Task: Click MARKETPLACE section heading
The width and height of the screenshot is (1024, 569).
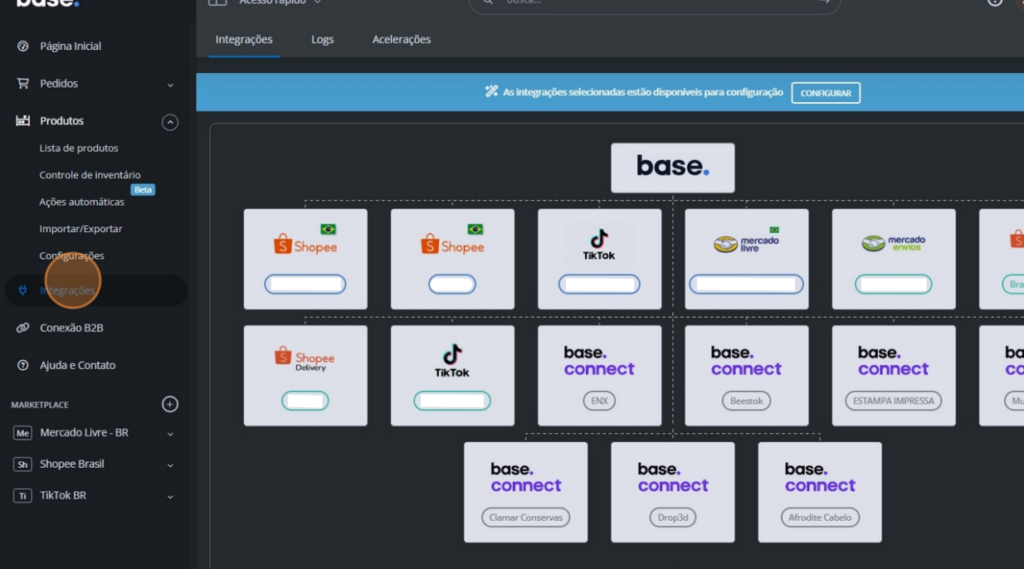Action: [x=40, y=405]
